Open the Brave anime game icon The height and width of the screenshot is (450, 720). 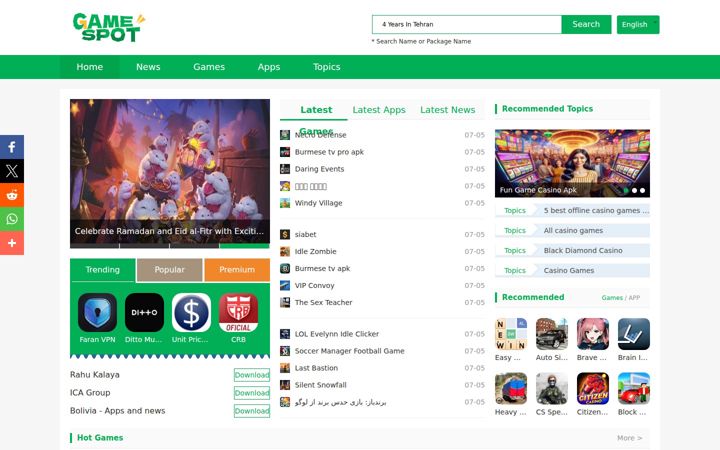593,334
